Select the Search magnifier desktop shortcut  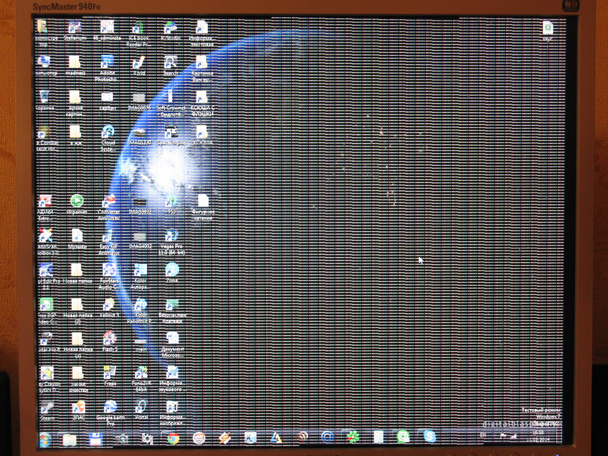(x=171, y=63)
